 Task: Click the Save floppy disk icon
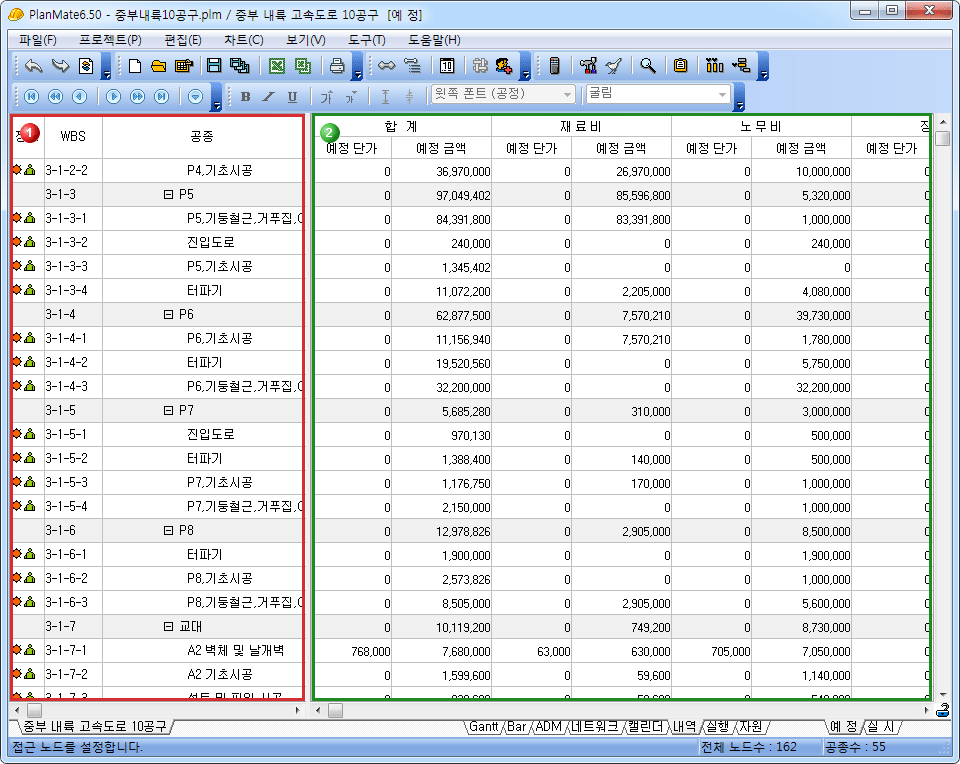213,66
